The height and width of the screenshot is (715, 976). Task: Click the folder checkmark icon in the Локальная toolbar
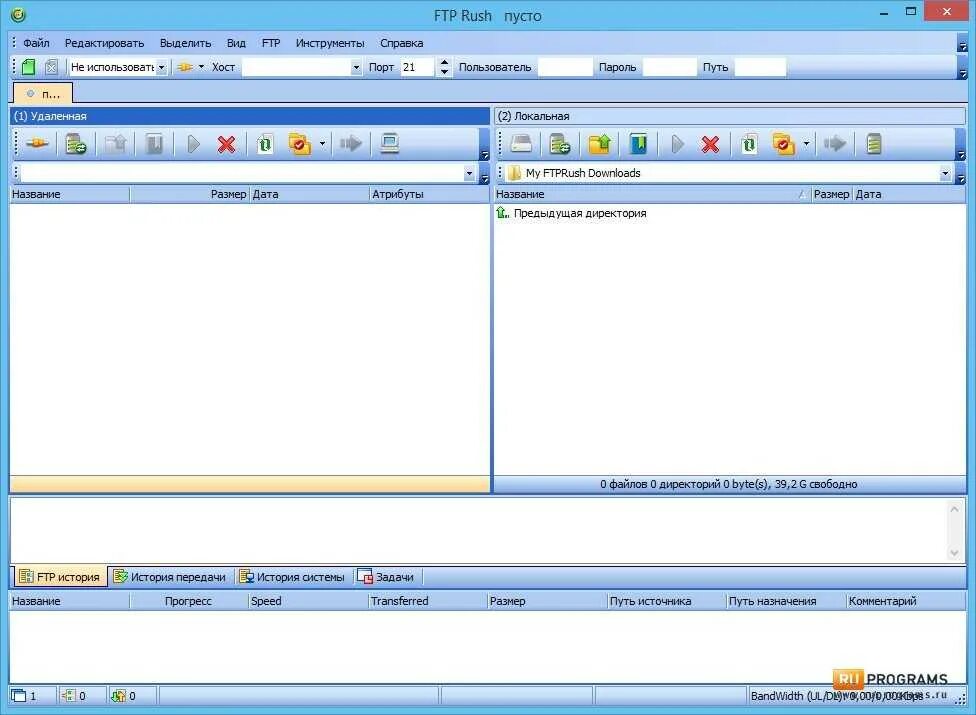pos(783,144)
